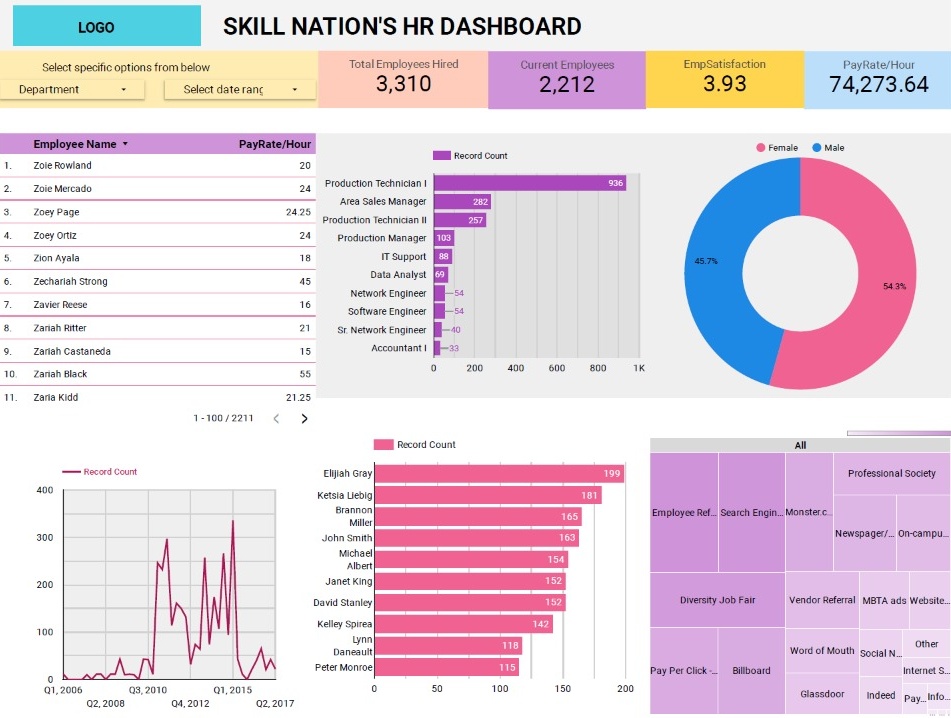Click the next page arrow below the employee table
951x718 pixels.
(x=305, y=419)
